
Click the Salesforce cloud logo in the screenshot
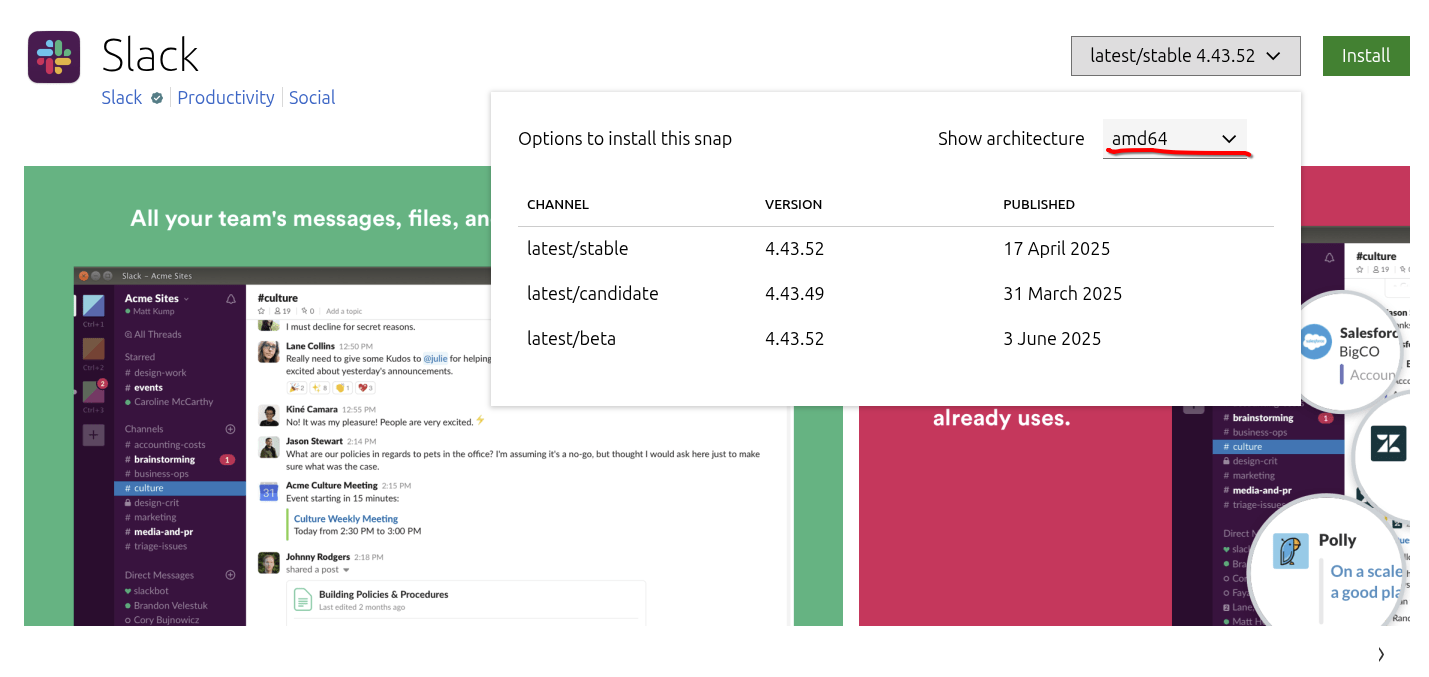click(x=1316, y=342)
